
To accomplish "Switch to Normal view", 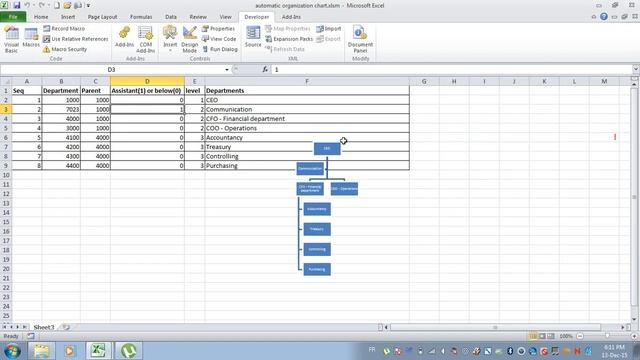I will point(533,336).
